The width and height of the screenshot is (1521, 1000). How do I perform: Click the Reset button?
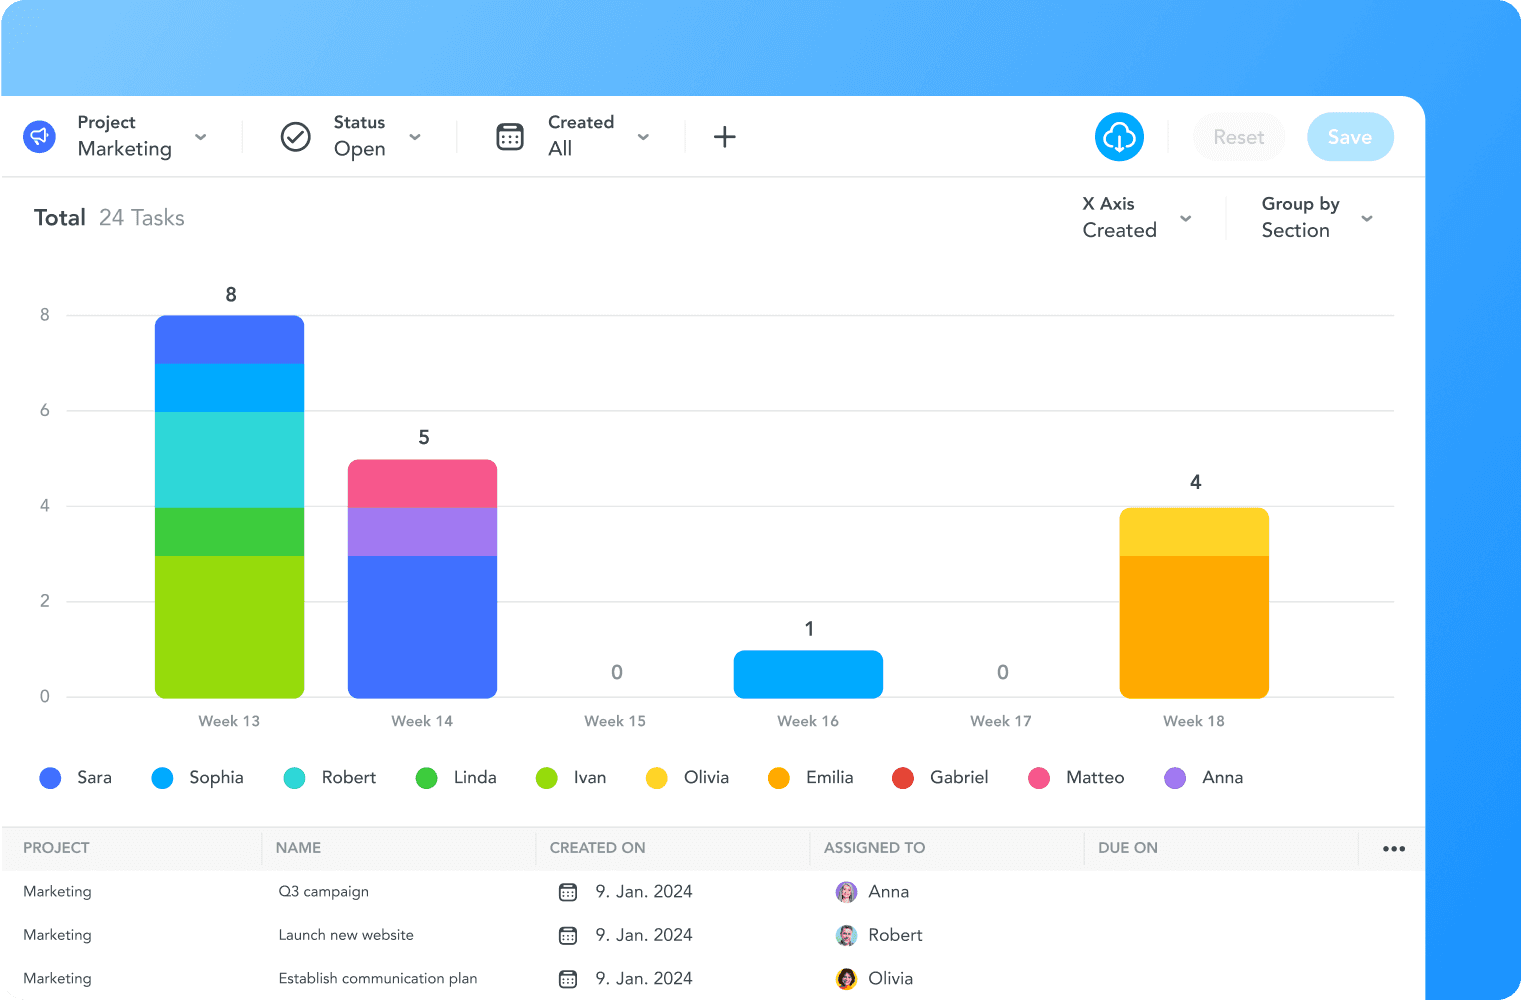pos(1239,137)
